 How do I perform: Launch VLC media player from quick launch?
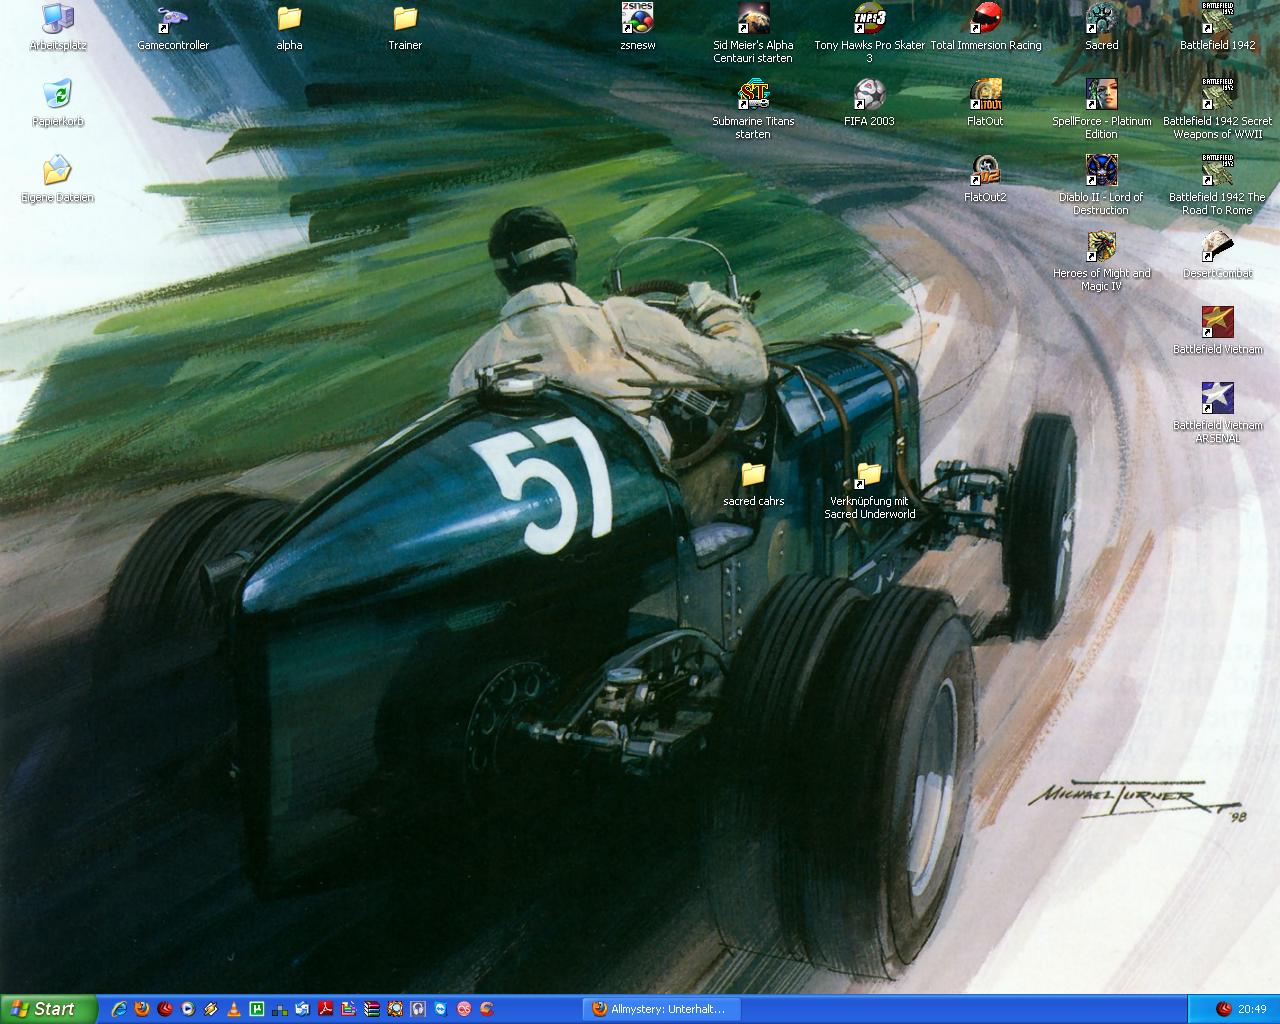[x=234, y=1009]
